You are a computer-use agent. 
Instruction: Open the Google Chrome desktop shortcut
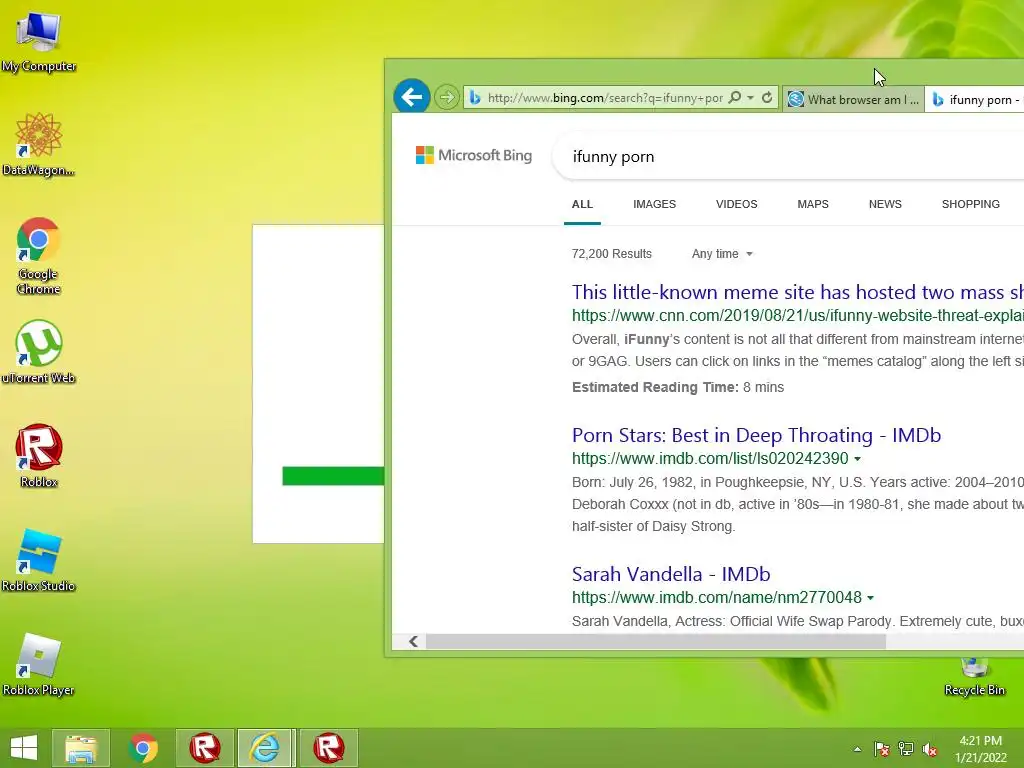(x=39, y=255)
